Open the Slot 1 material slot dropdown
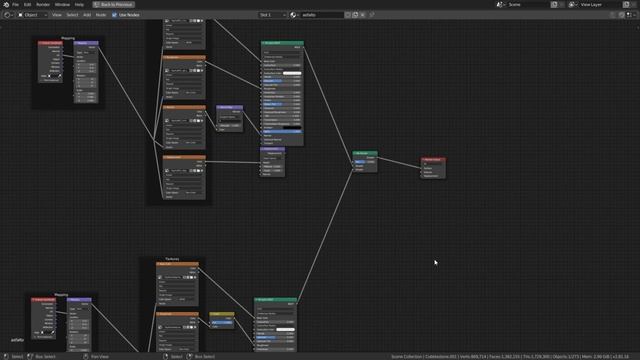 [272, 15]
